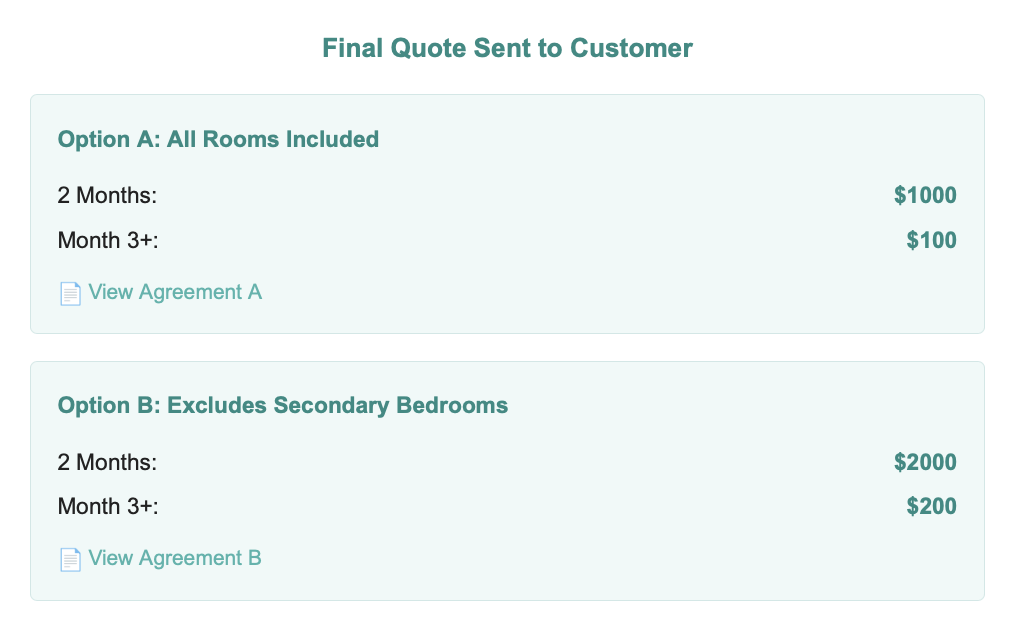Viewport: 1013px width, 626px height.
Task: Click the 2 Months label in Option A
Action: [x=106, y=195]
